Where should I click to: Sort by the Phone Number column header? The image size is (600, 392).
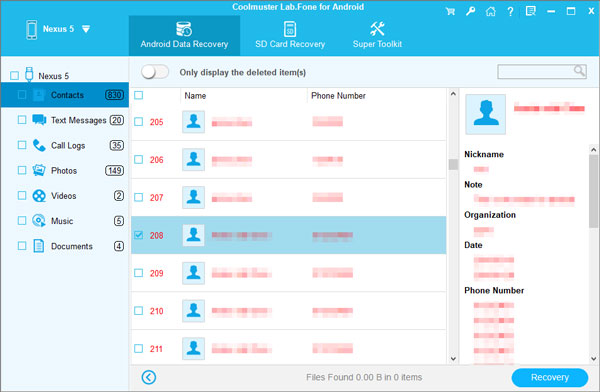point(338,96)
